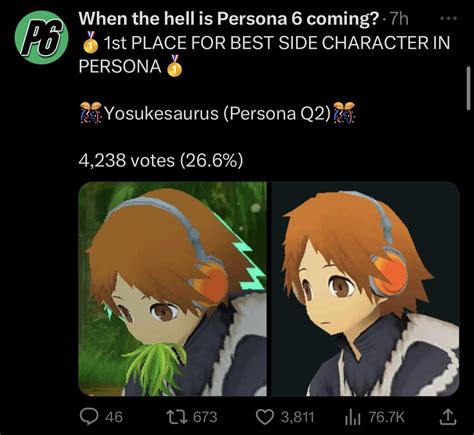The width and height of the screenshot is (474, 435).
Task: Click the reply speech bubble icon
Action: (x=89, y=417)
